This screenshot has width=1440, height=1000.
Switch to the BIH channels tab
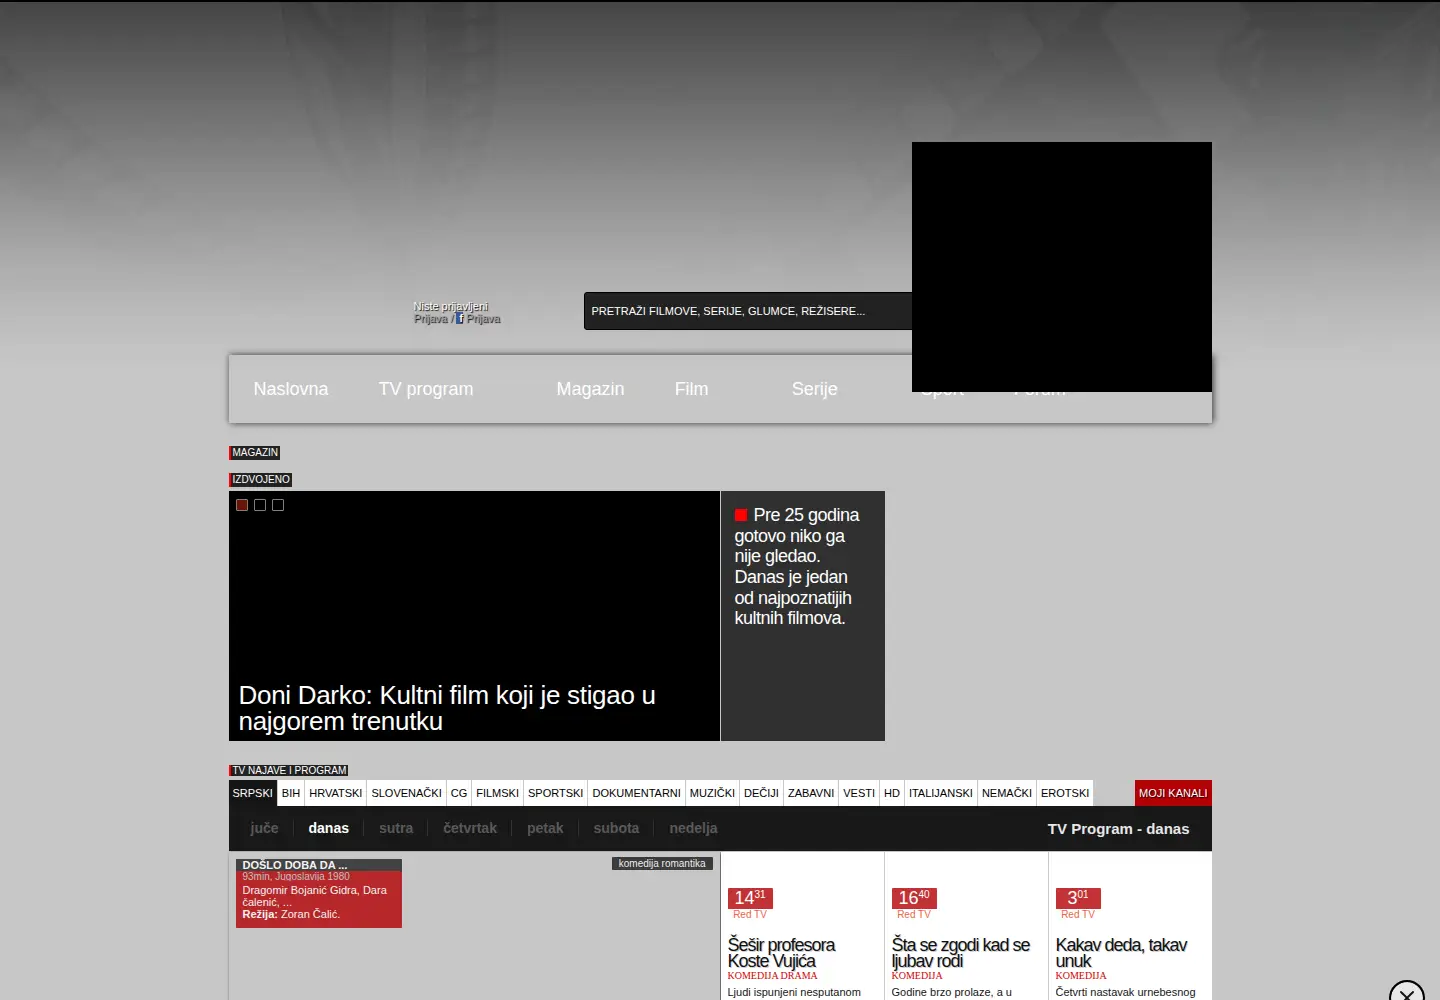coord(291,793)
